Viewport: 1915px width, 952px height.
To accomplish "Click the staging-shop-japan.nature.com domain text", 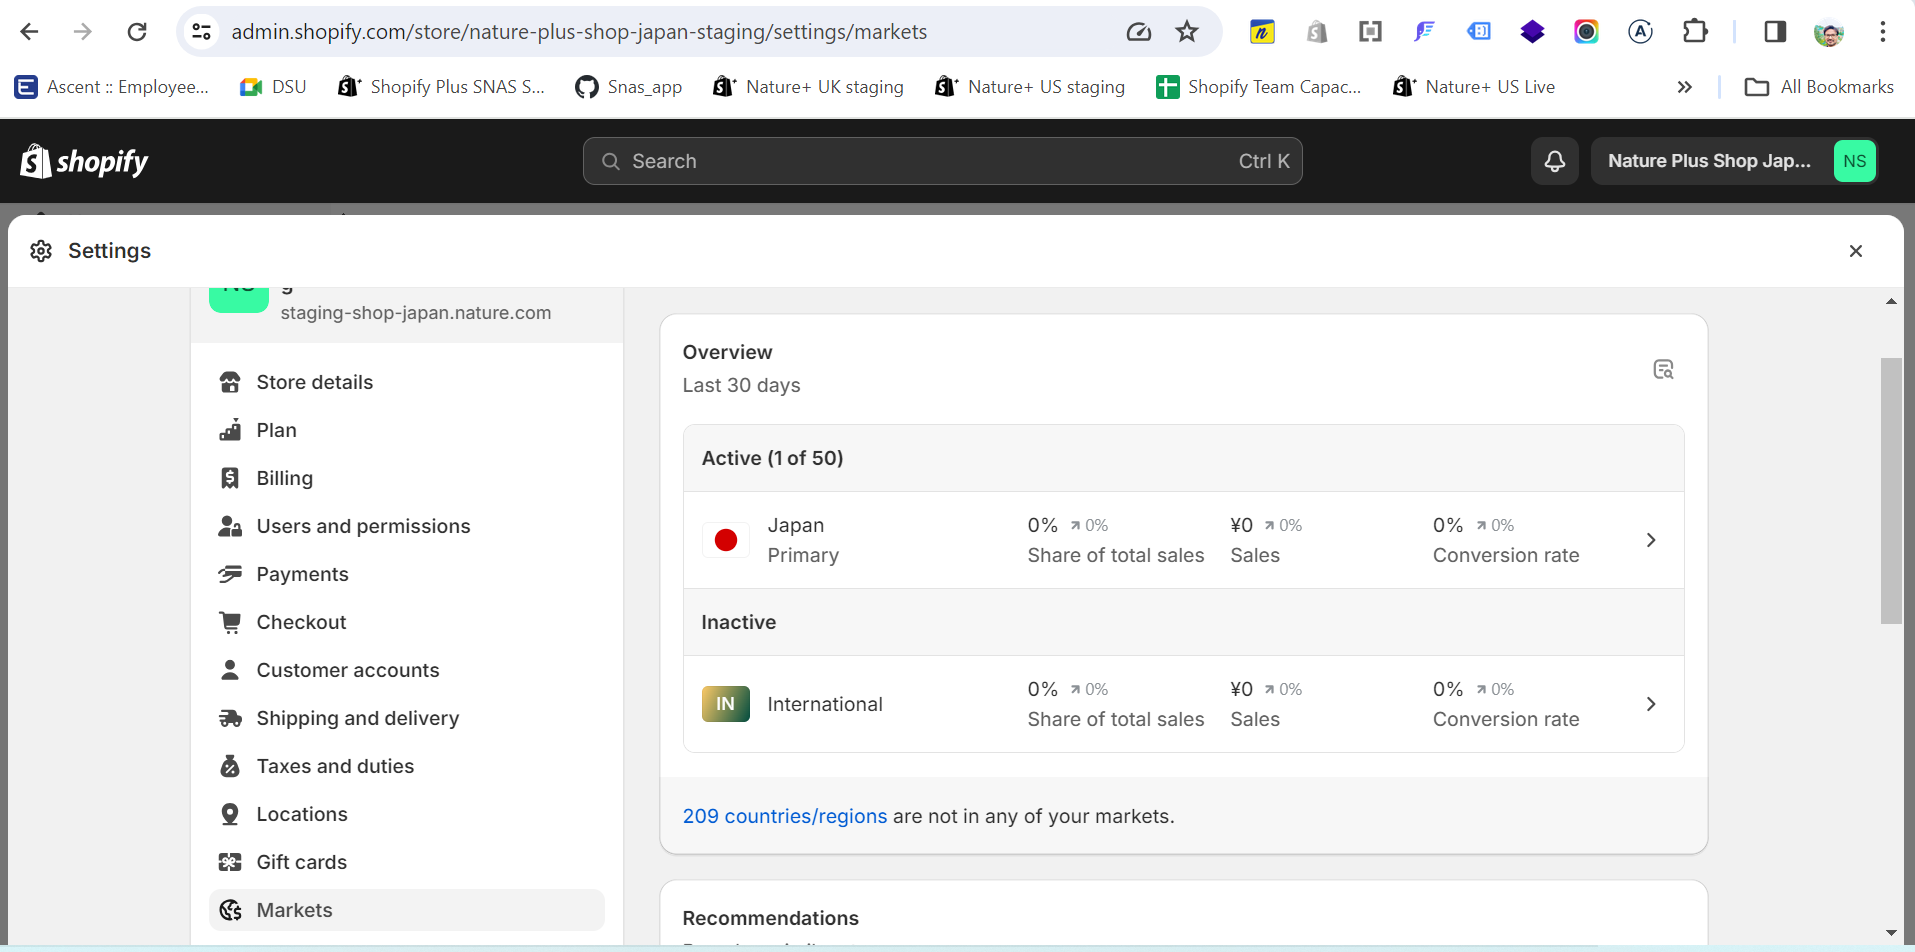I will click(x=416, y=313).
